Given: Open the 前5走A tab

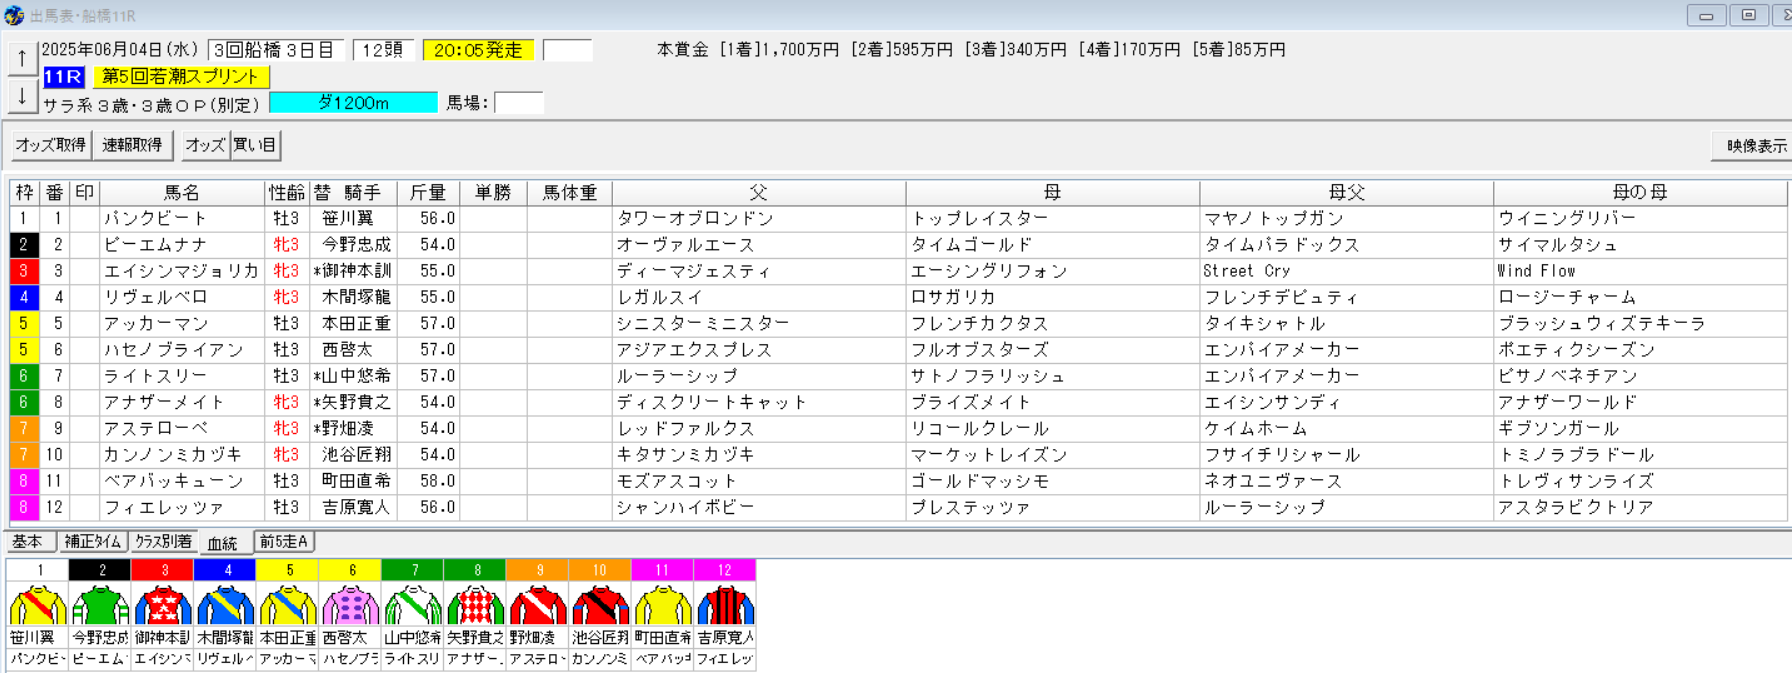Looking at the screenshot, I should pyautogui.click(x=284, y=542).
